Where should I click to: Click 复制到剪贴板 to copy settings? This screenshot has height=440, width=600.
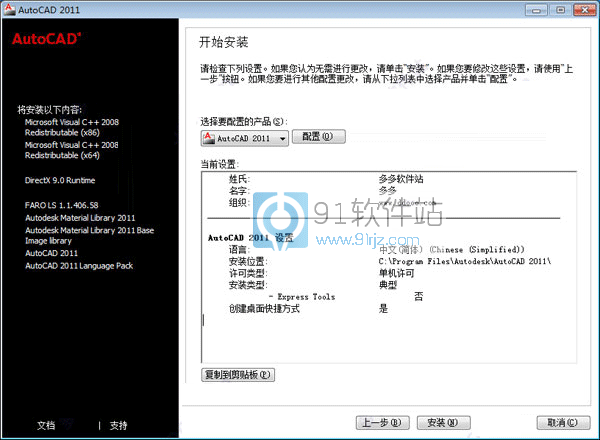tap(237, 375)
